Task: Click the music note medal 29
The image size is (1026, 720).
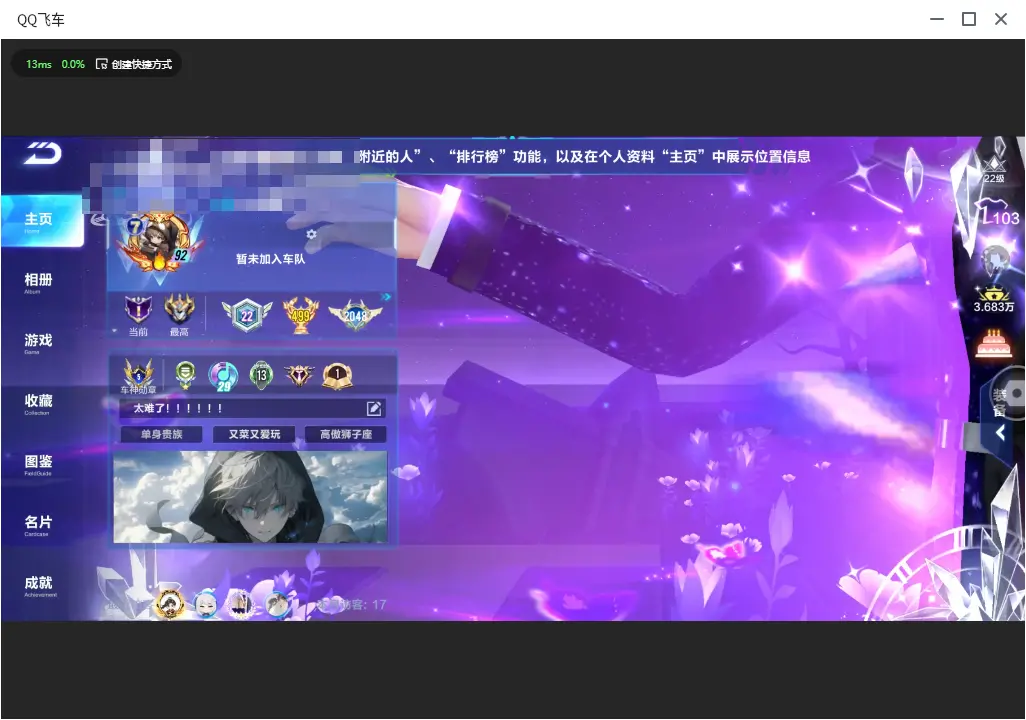Action: tap(223, 376)
